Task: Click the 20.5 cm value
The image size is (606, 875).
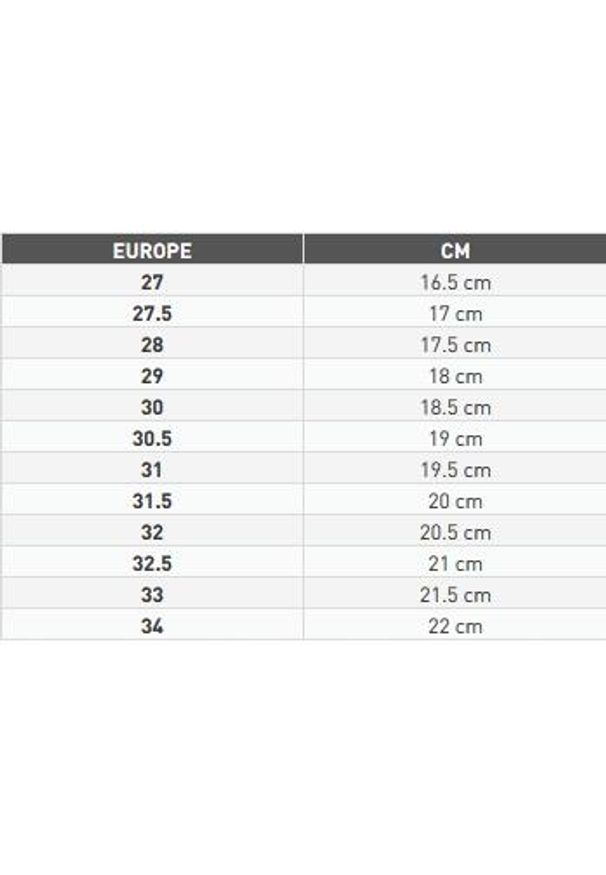Action: click(455, 532)
